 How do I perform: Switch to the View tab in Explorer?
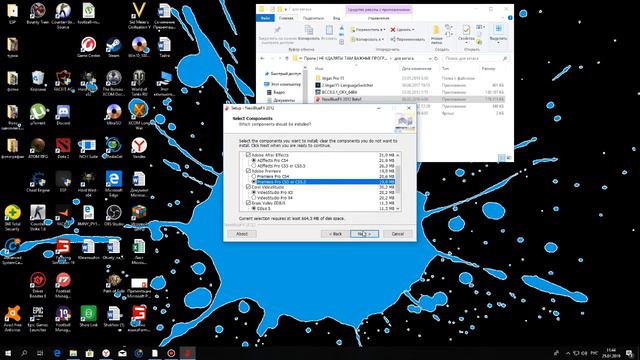(x=336, y=18)
